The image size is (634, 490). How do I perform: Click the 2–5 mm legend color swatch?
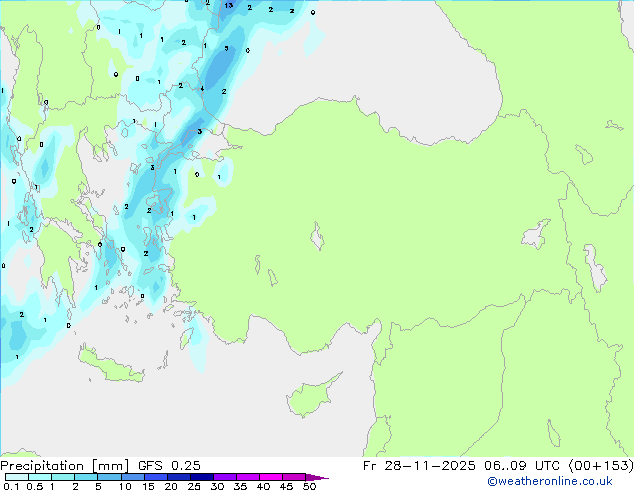[86, 477]
